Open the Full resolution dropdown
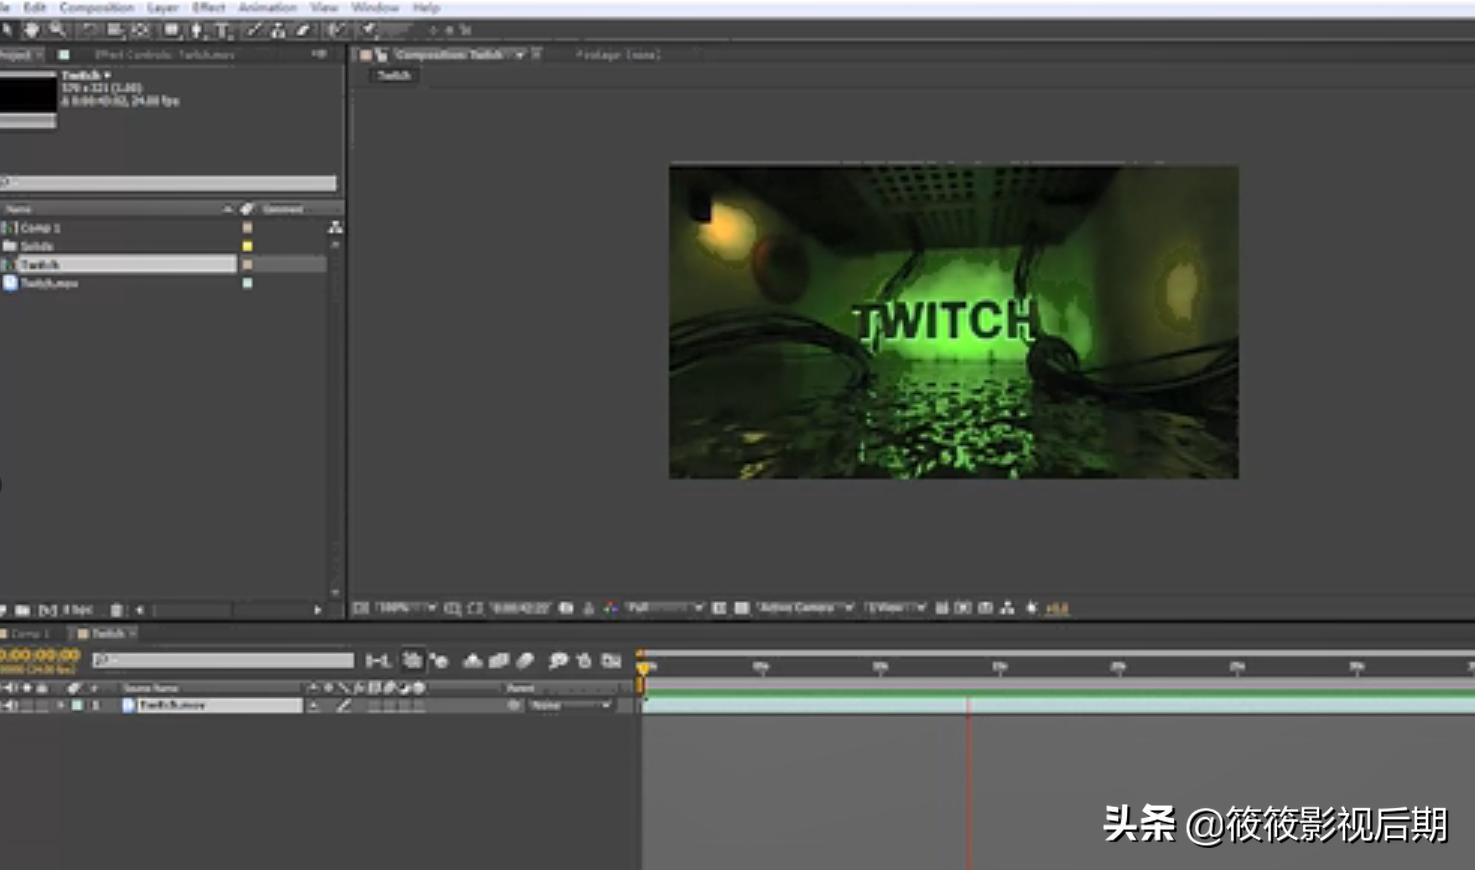The width and height of the screenshot is (1475, 870). (x=665, y=608)
